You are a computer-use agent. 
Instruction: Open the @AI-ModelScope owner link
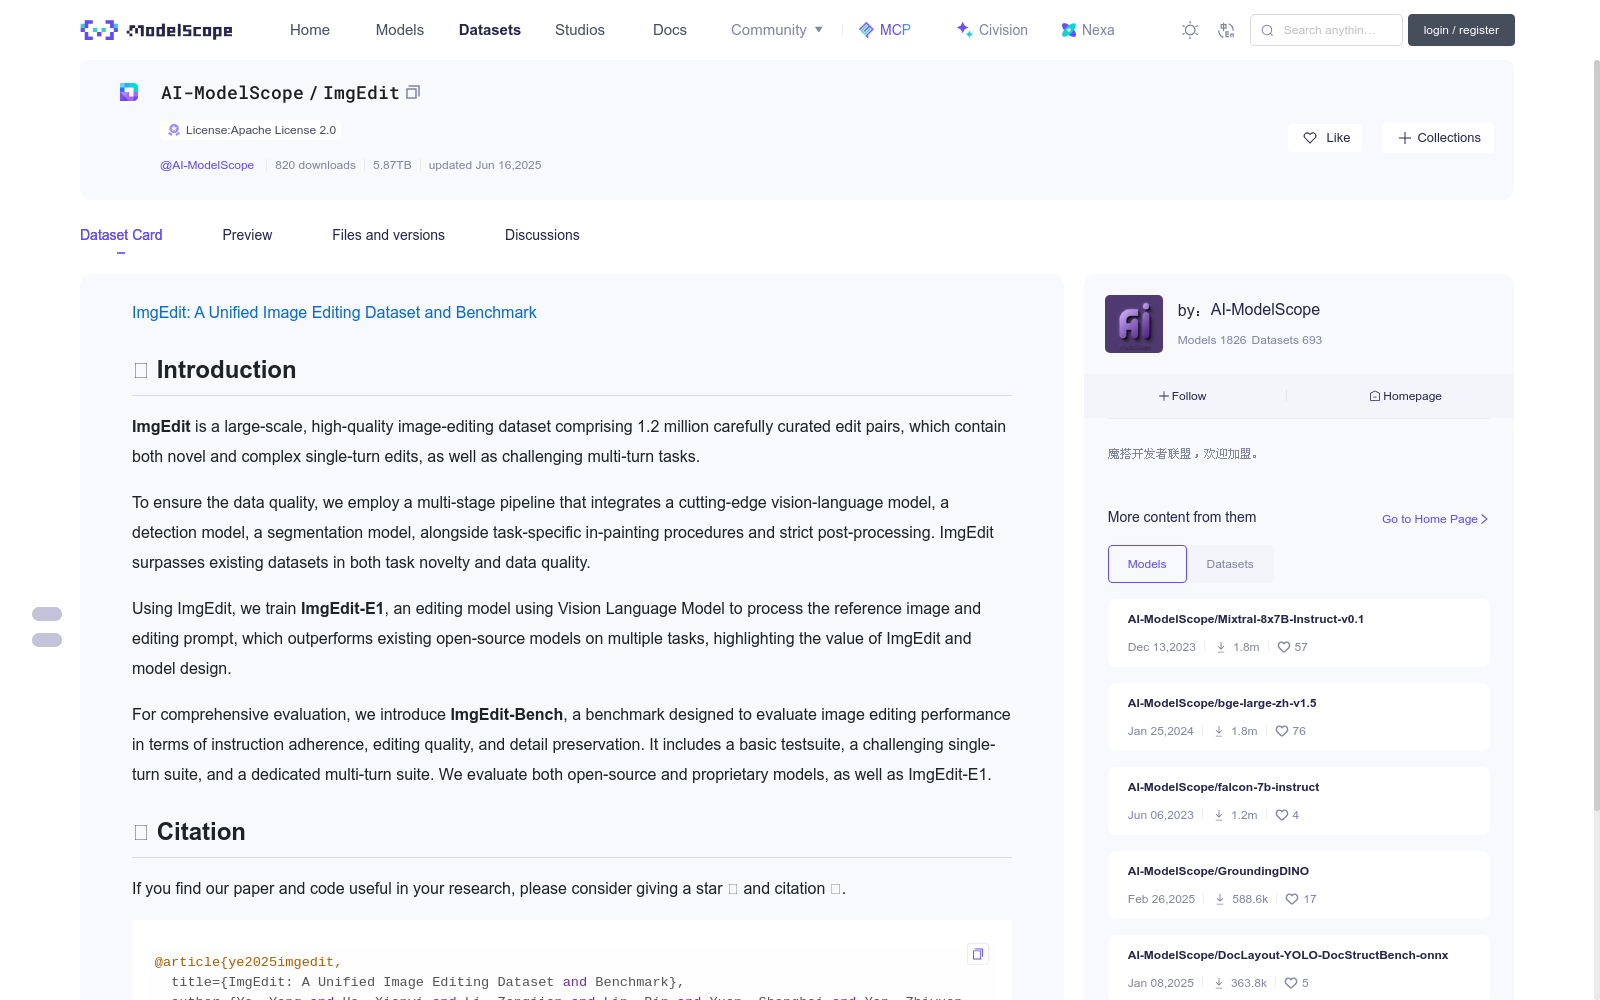(207, 165)
